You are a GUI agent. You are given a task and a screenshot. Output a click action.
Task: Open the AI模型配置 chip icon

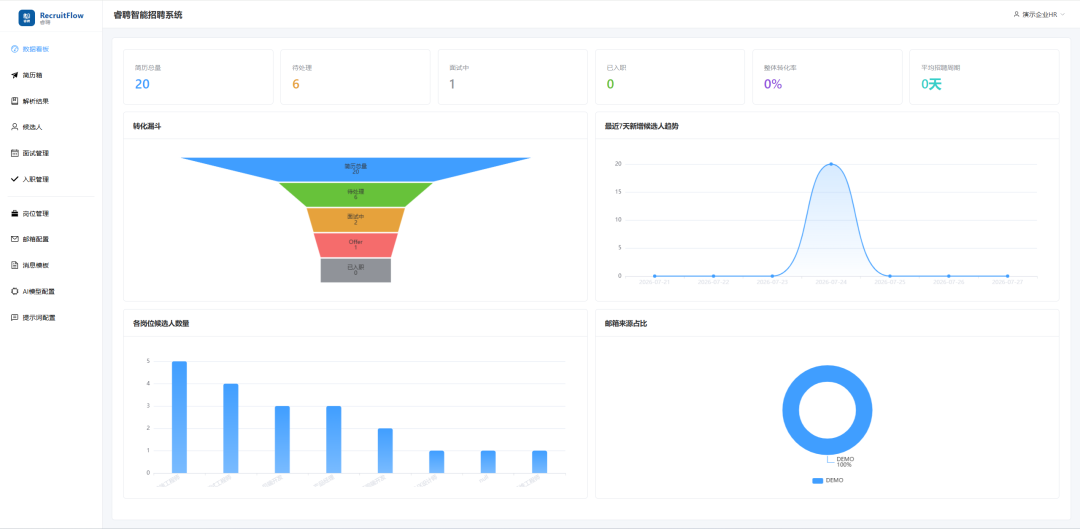tap(15, 291)
